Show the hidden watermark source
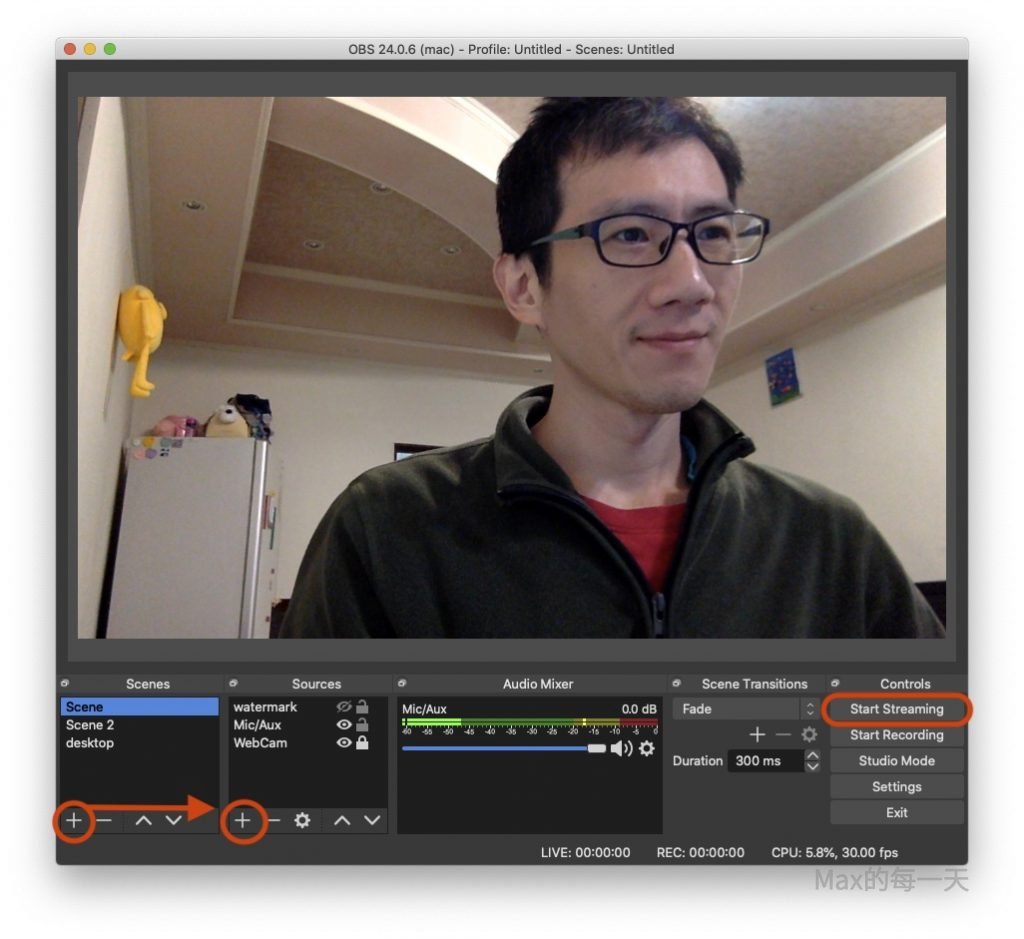Viewport: 1024px width, 939px height. (344, 707)
